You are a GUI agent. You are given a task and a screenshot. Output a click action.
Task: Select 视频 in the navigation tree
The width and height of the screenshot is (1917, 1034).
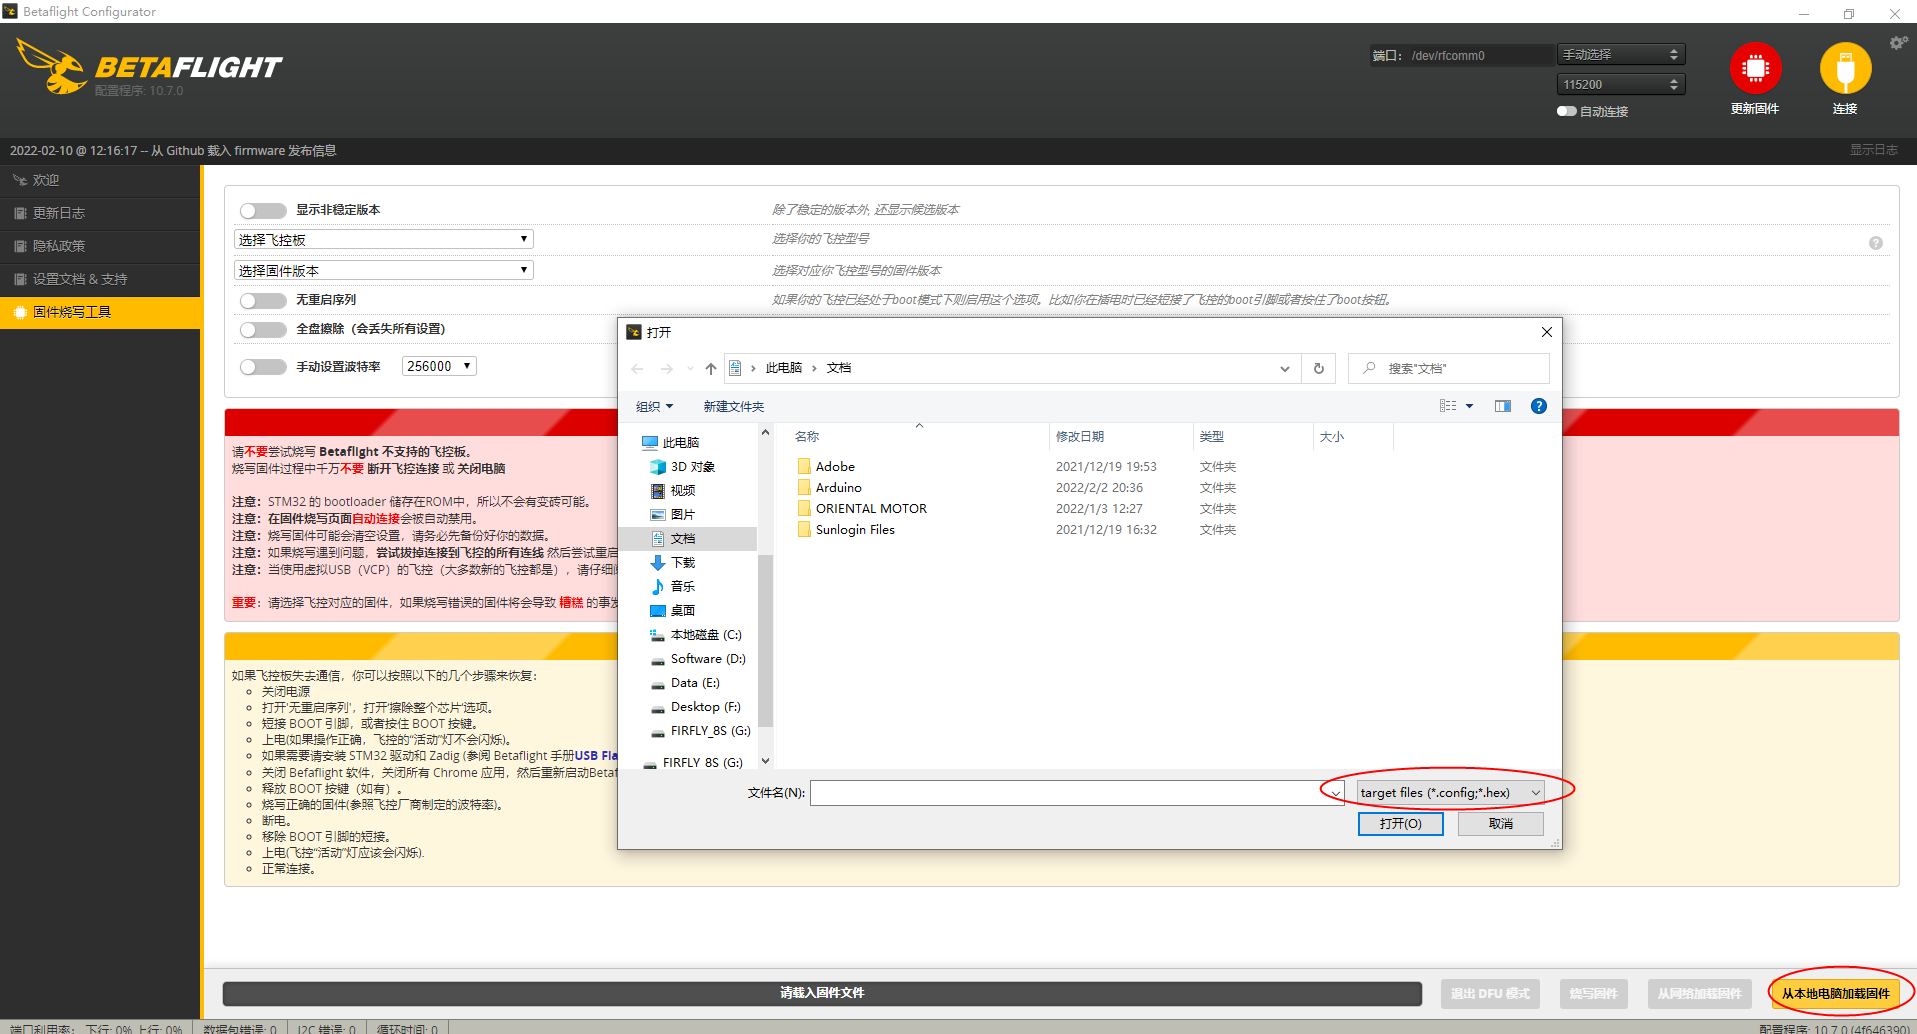[682, 491]
